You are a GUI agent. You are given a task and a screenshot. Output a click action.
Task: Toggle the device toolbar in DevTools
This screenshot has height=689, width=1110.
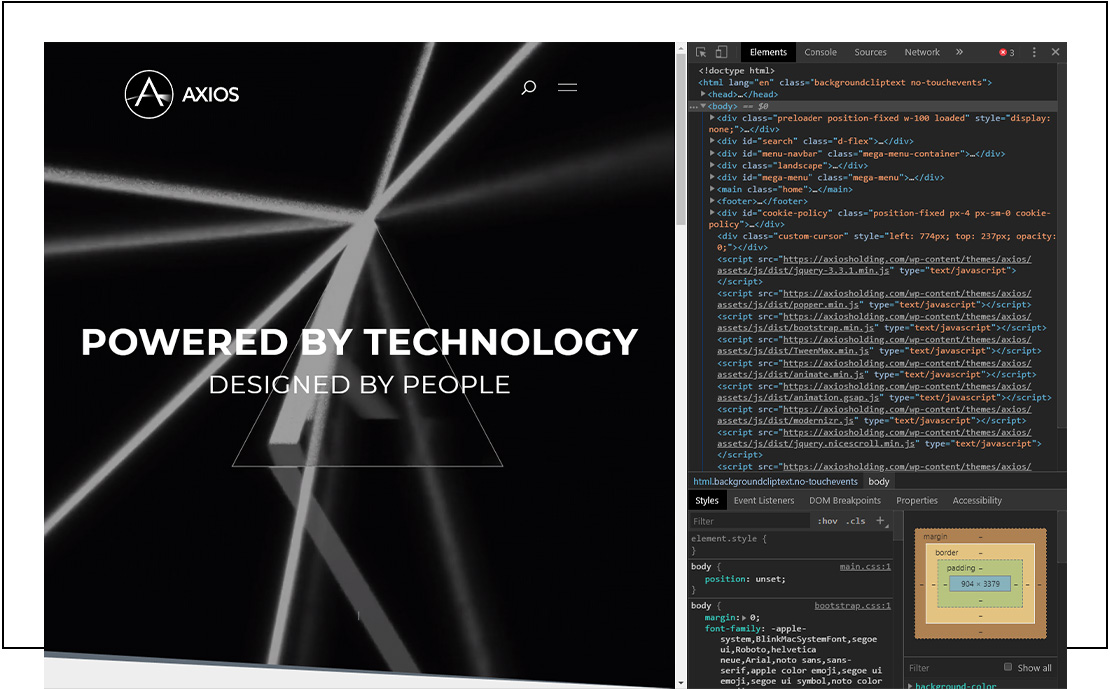[x=721, y=52]
